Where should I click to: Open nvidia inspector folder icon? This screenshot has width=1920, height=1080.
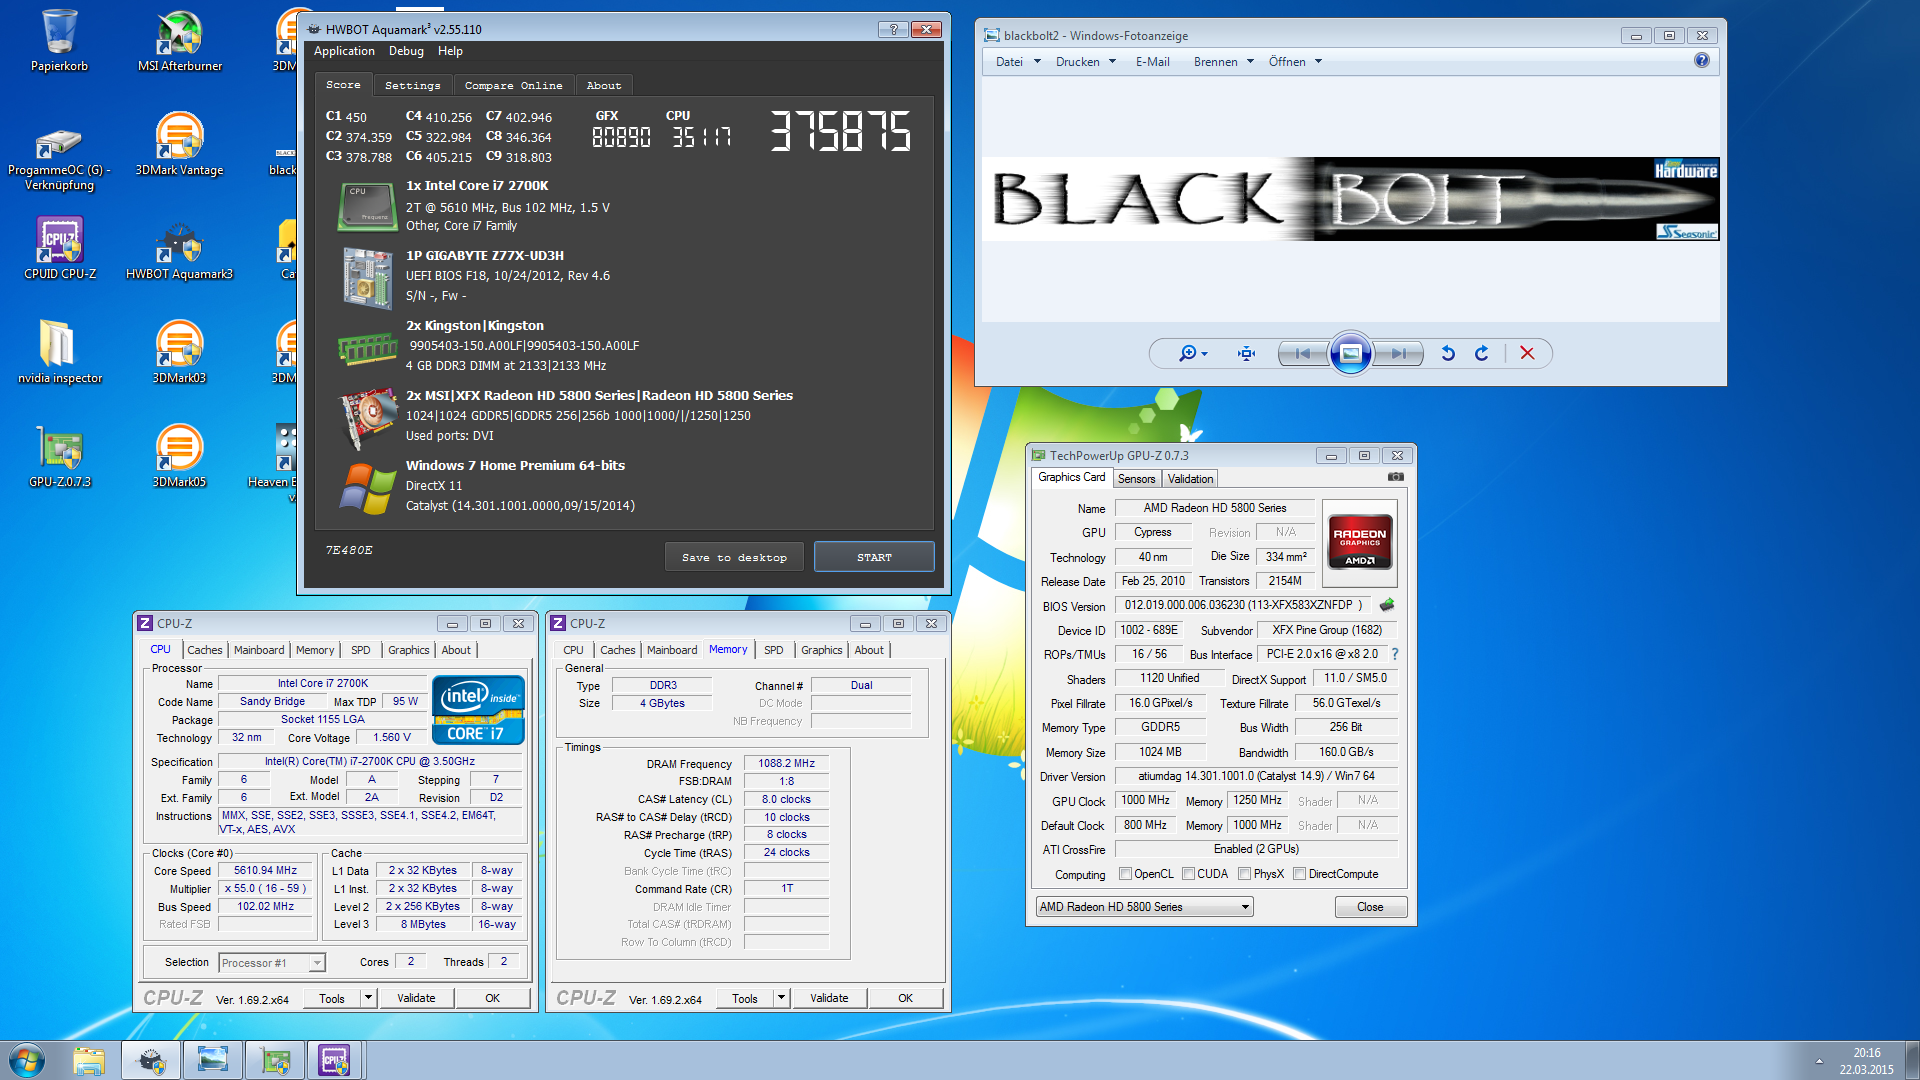[59, 352]
